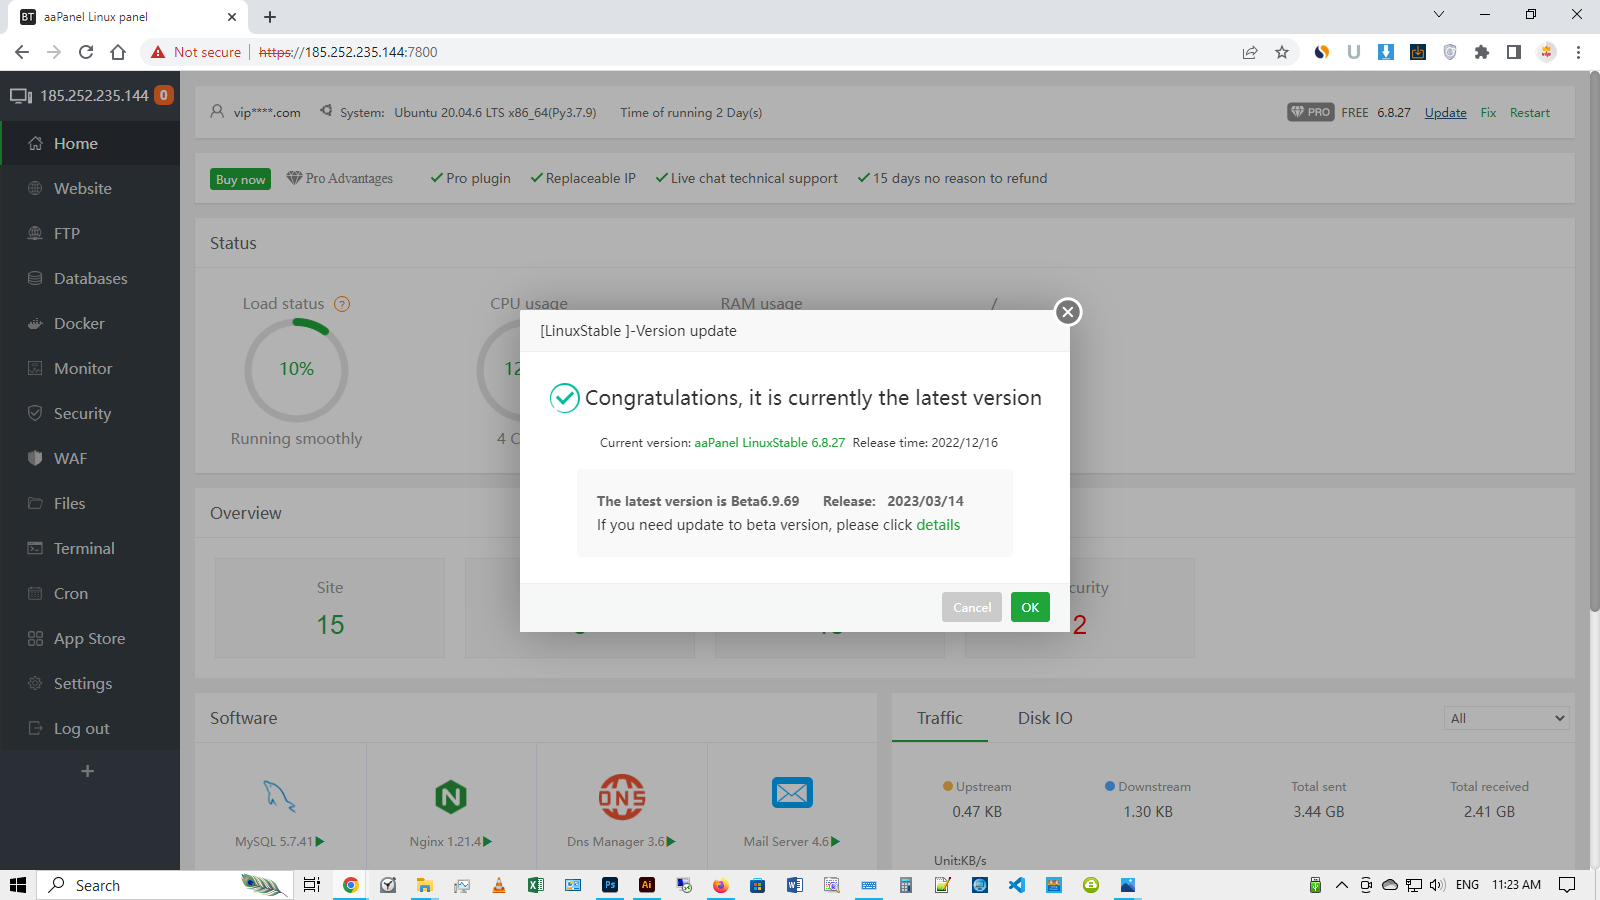Viewport: 1600px width, 900px height.
Task: Open the All network interface dropdown
Action: (1506, 718)
